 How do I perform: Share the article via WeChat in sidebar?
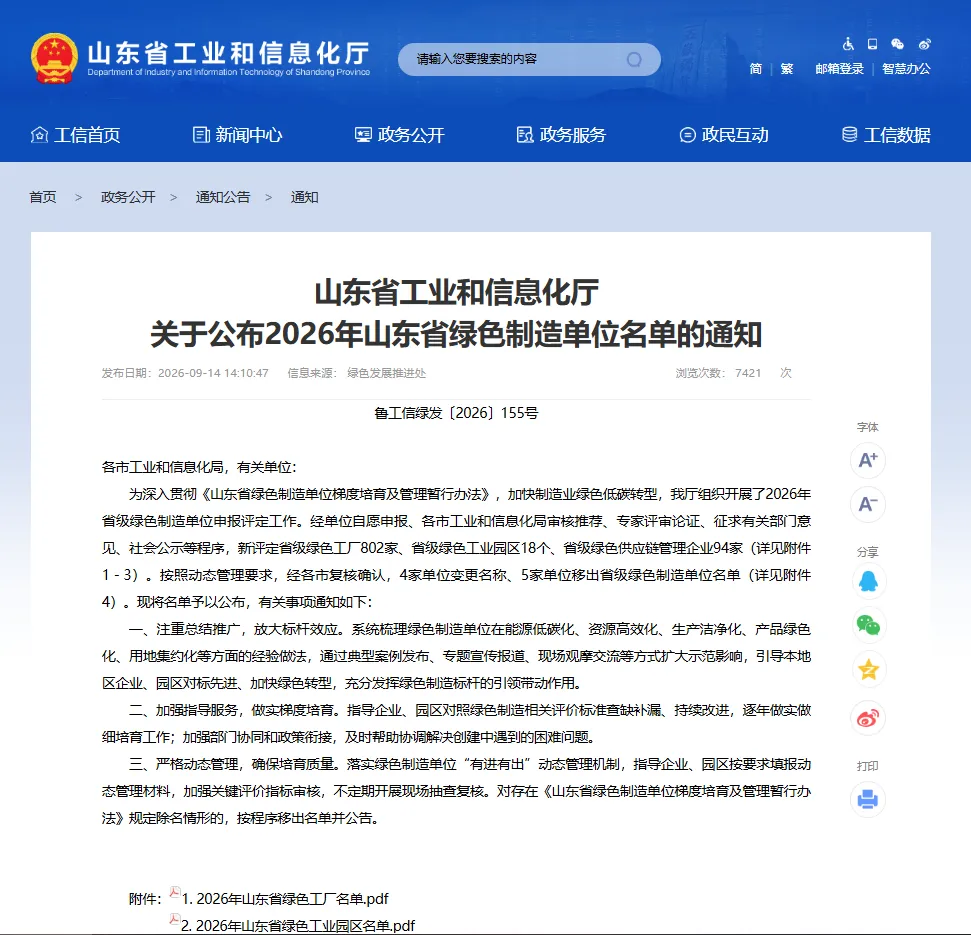tap(868, 625)
